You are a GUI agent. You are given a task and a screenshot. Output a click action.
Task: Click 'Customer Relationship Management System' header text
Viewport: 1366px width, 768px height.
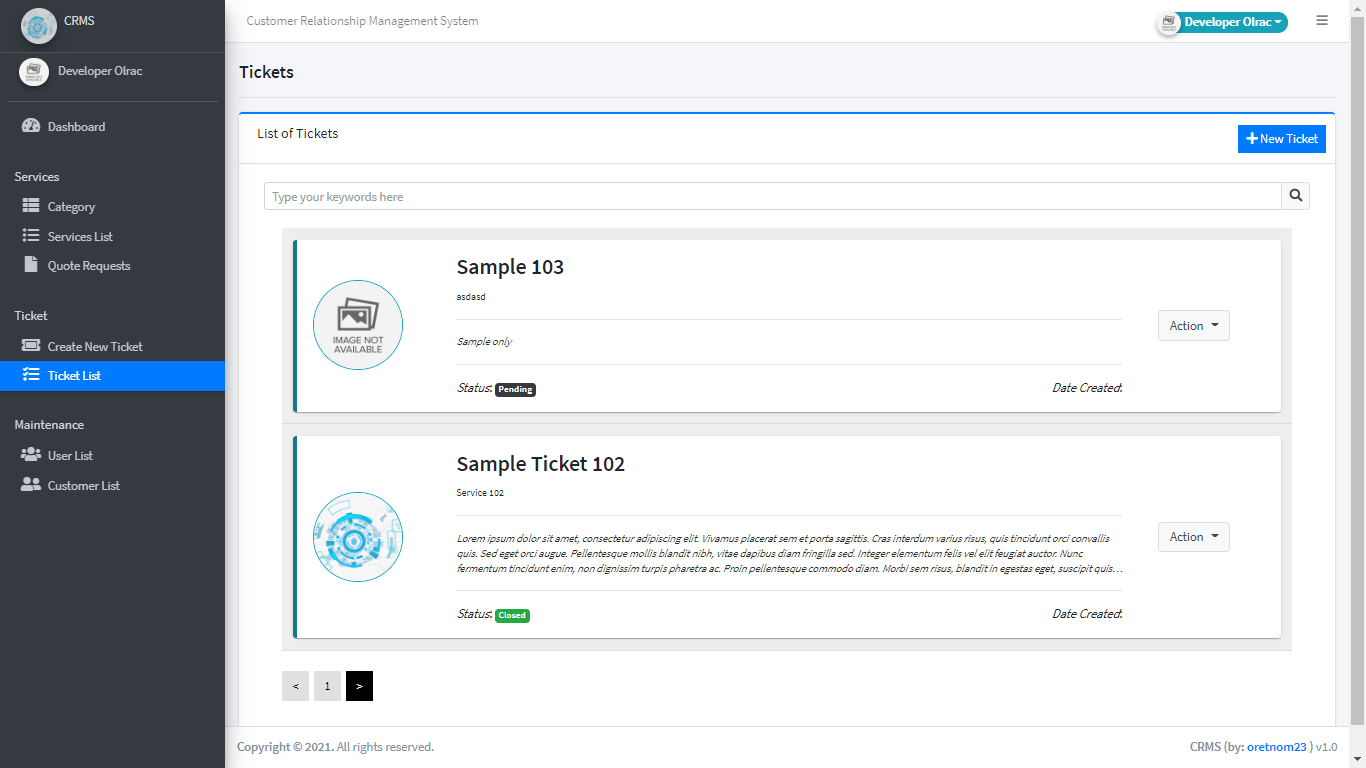362,21
